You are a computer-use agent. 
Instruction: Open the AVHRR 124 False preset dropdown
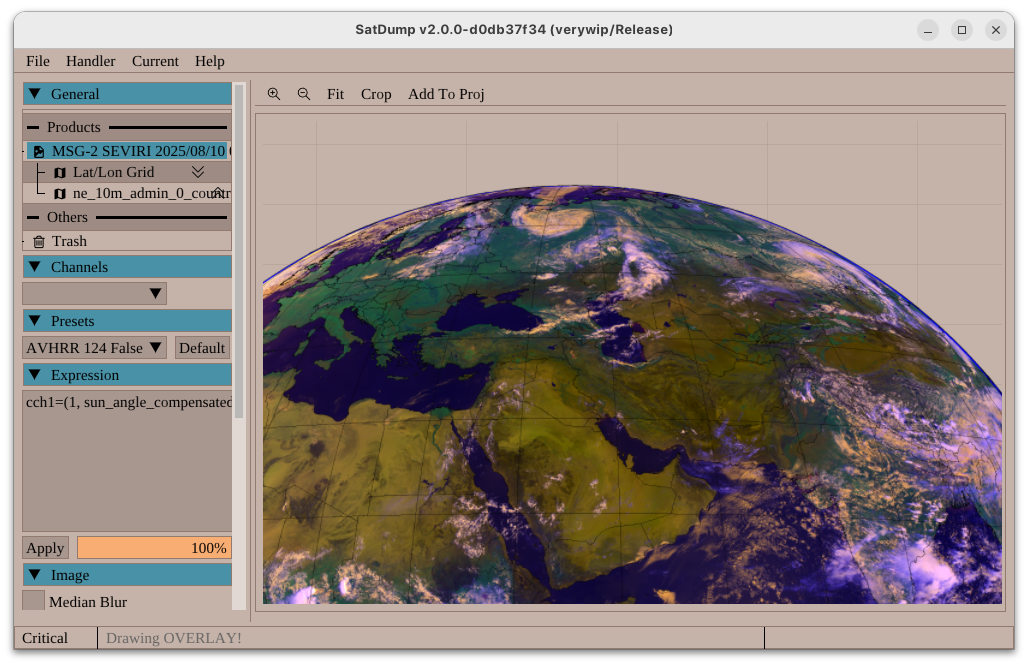pyautogui.click(x=94, y=348)
